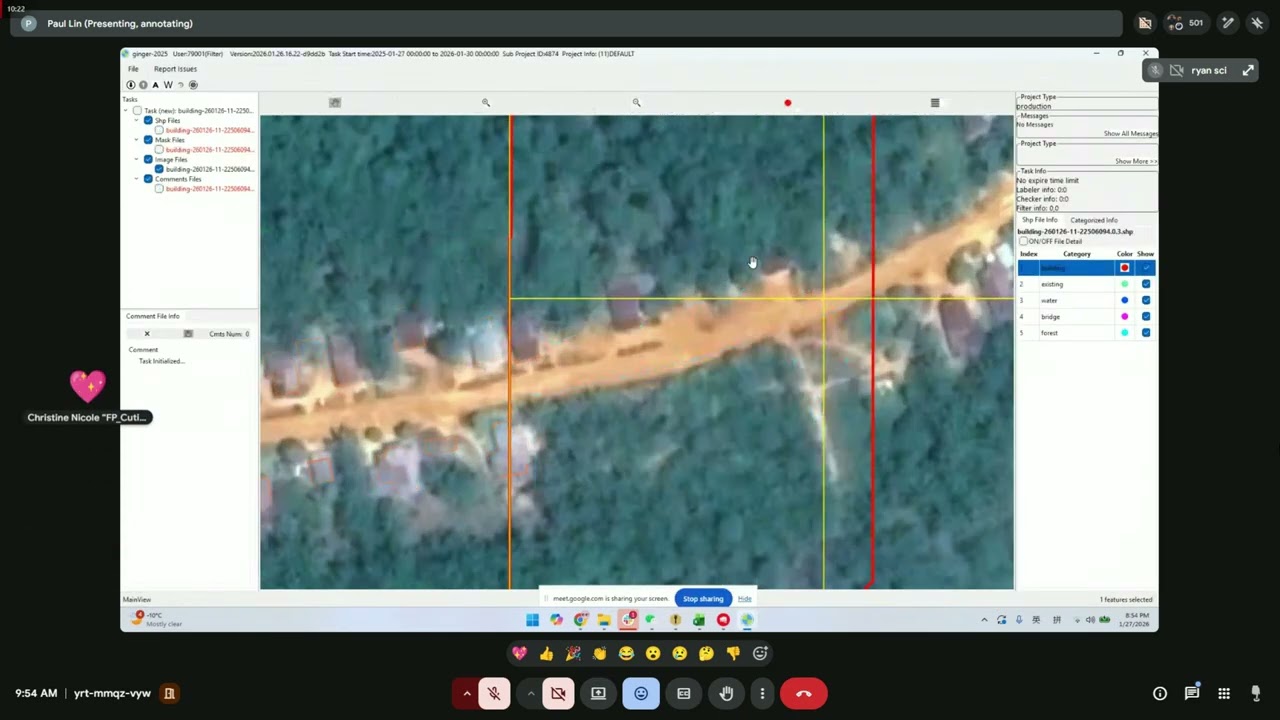The width and height of the screenshot is (1280, 720).
Task: Click the present screen button in Meet
Action: [598, 693]
